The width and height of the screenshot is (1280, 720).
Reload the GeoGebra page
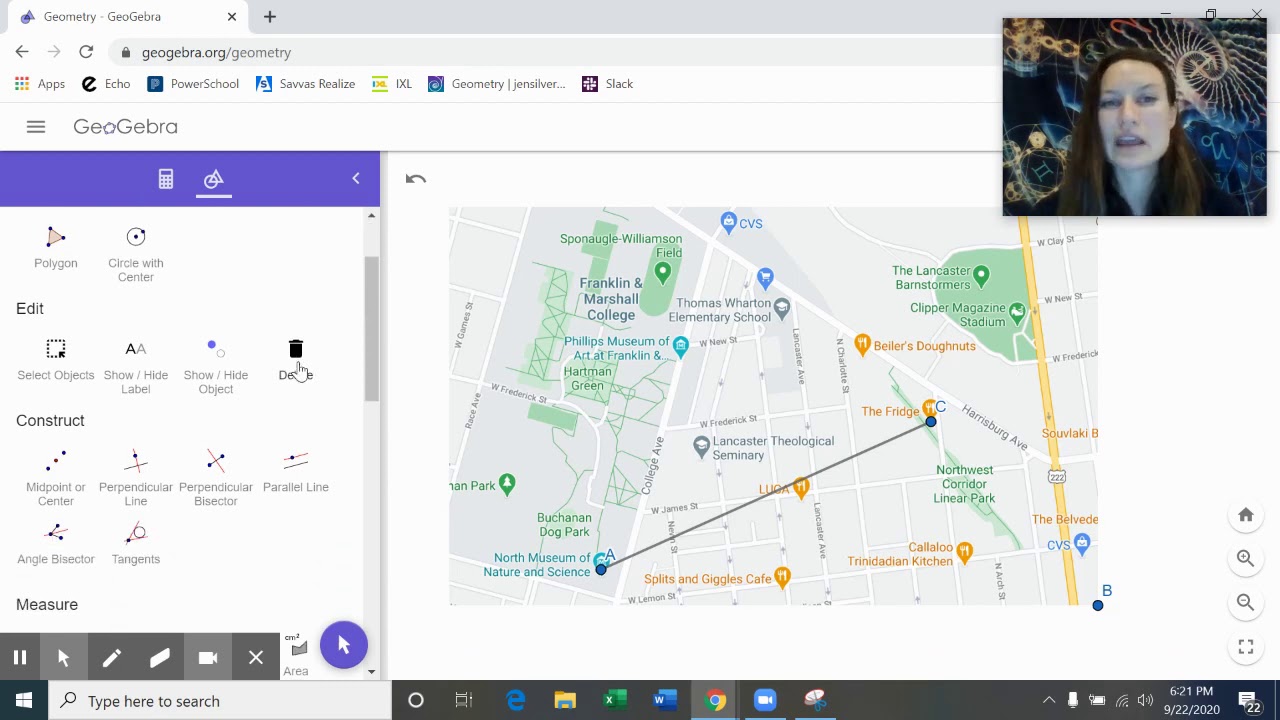point(86,52)
